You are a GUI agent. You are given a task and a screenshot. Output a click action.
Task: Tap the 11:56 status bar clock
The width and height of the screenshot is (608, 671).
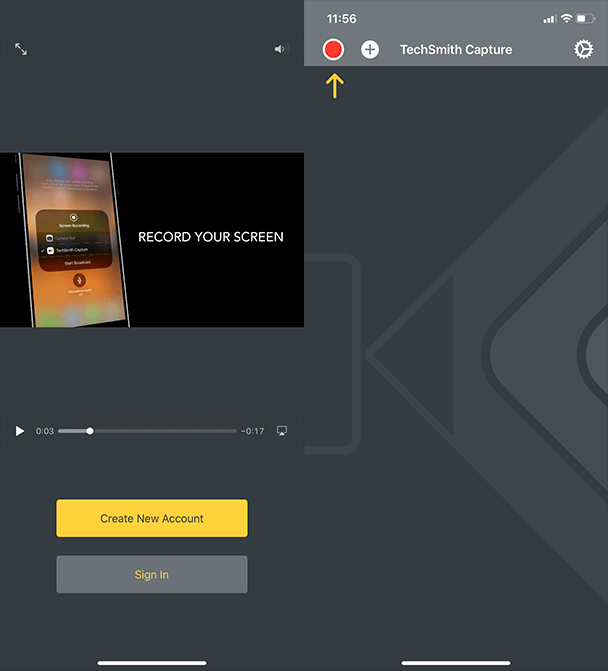[x=341, y=19]
